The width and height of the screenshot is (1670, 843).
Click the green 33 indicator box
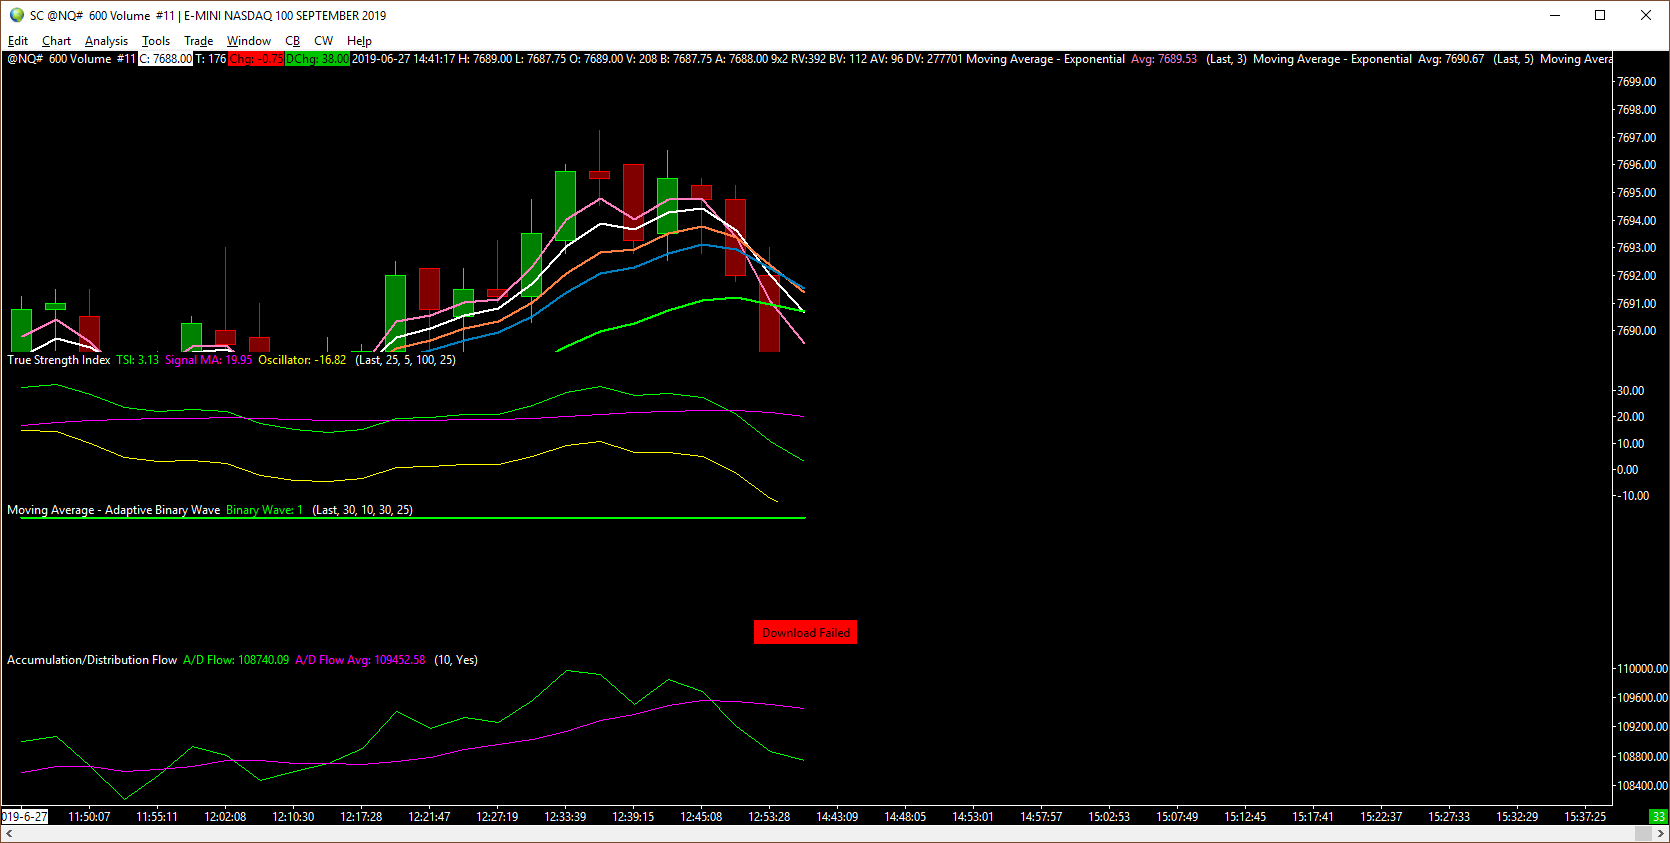(x=1659, y=816)
